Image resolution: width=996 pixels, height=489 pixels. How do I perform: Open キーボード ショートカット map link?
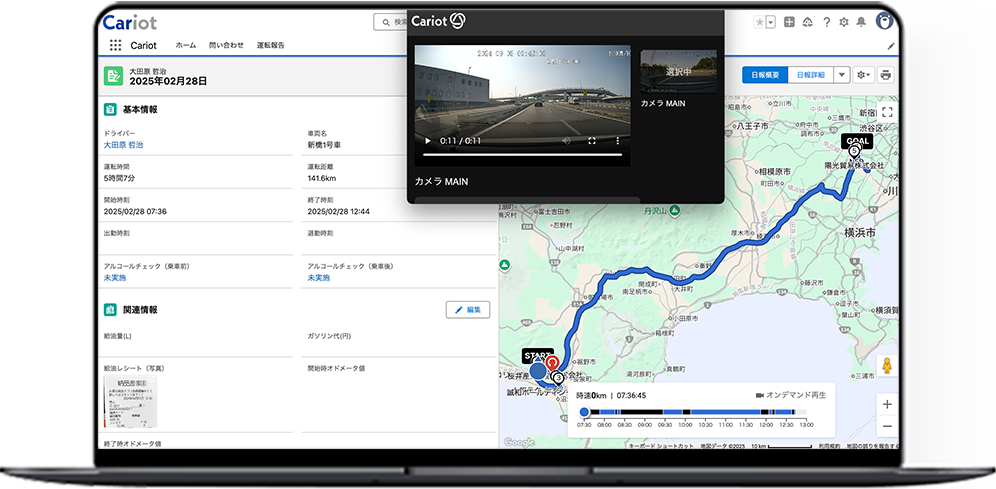pos(661,446)
